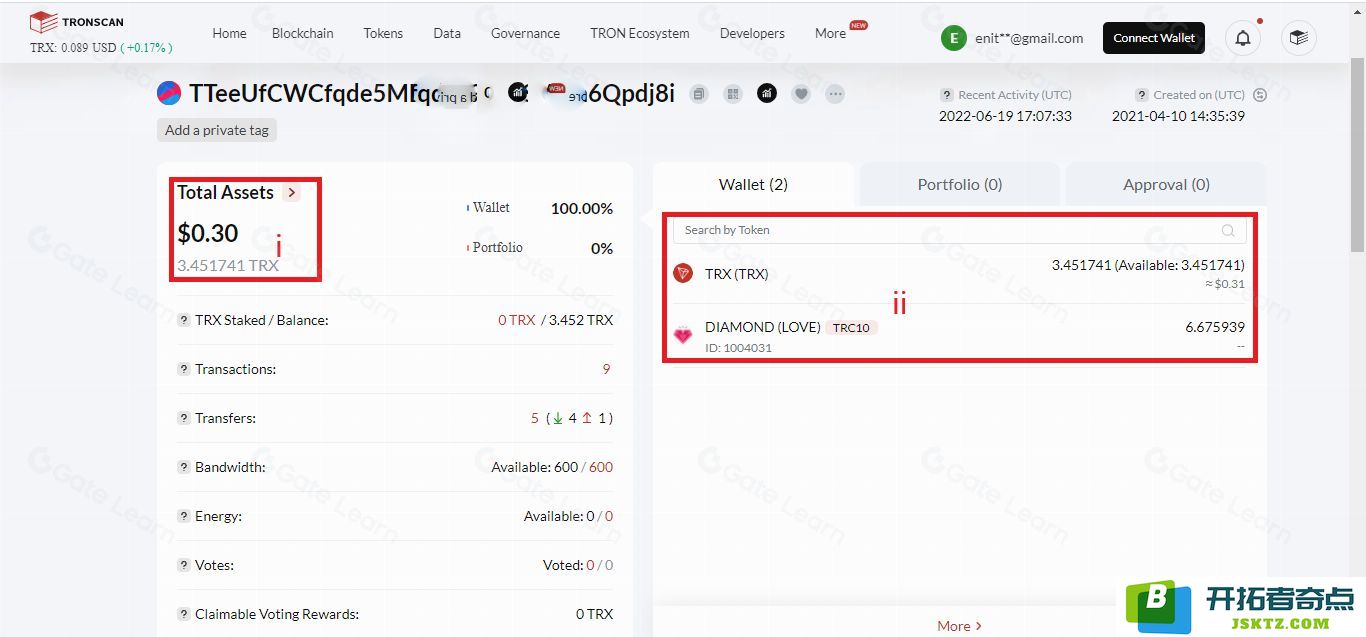The width and height of the screenshot is (1366, 637).
Task: Click the enit**@gmail.com account name
Action: coord(1029,38)
